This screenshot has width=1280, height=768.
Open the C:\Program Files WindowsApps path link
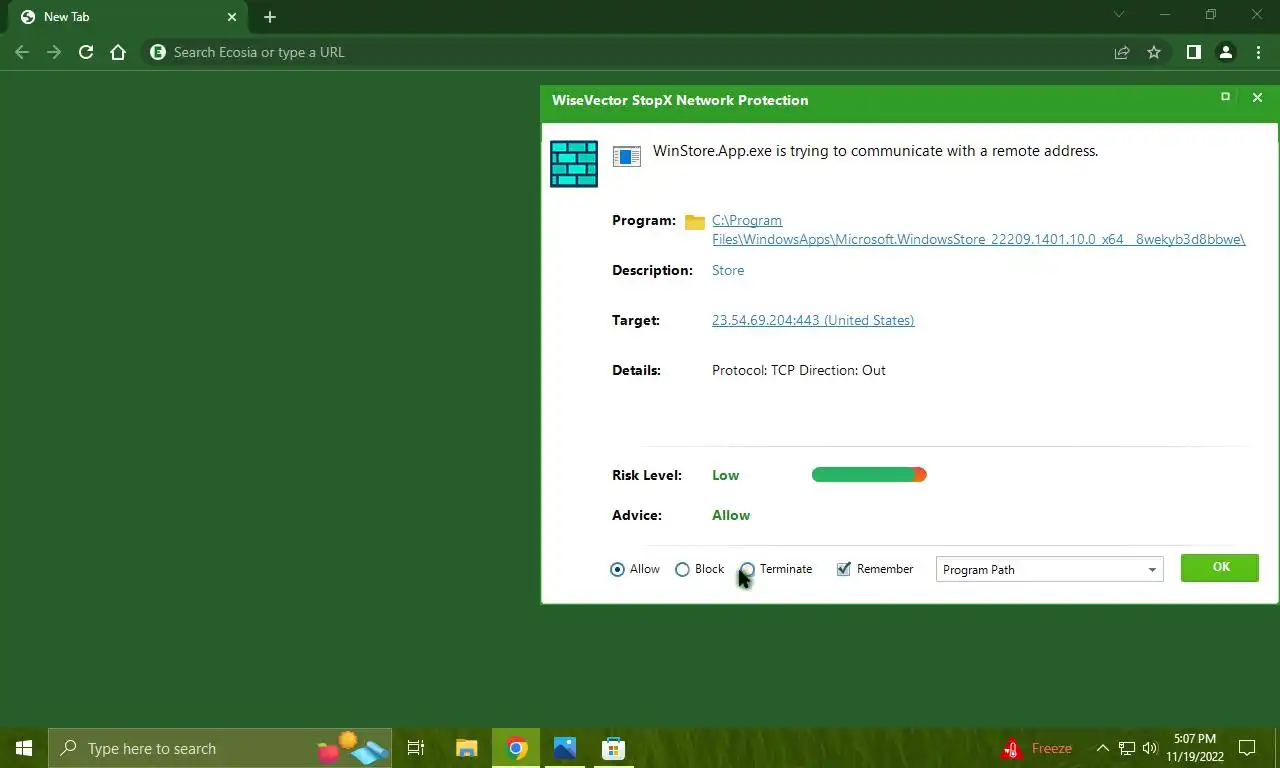coord(978,230)
